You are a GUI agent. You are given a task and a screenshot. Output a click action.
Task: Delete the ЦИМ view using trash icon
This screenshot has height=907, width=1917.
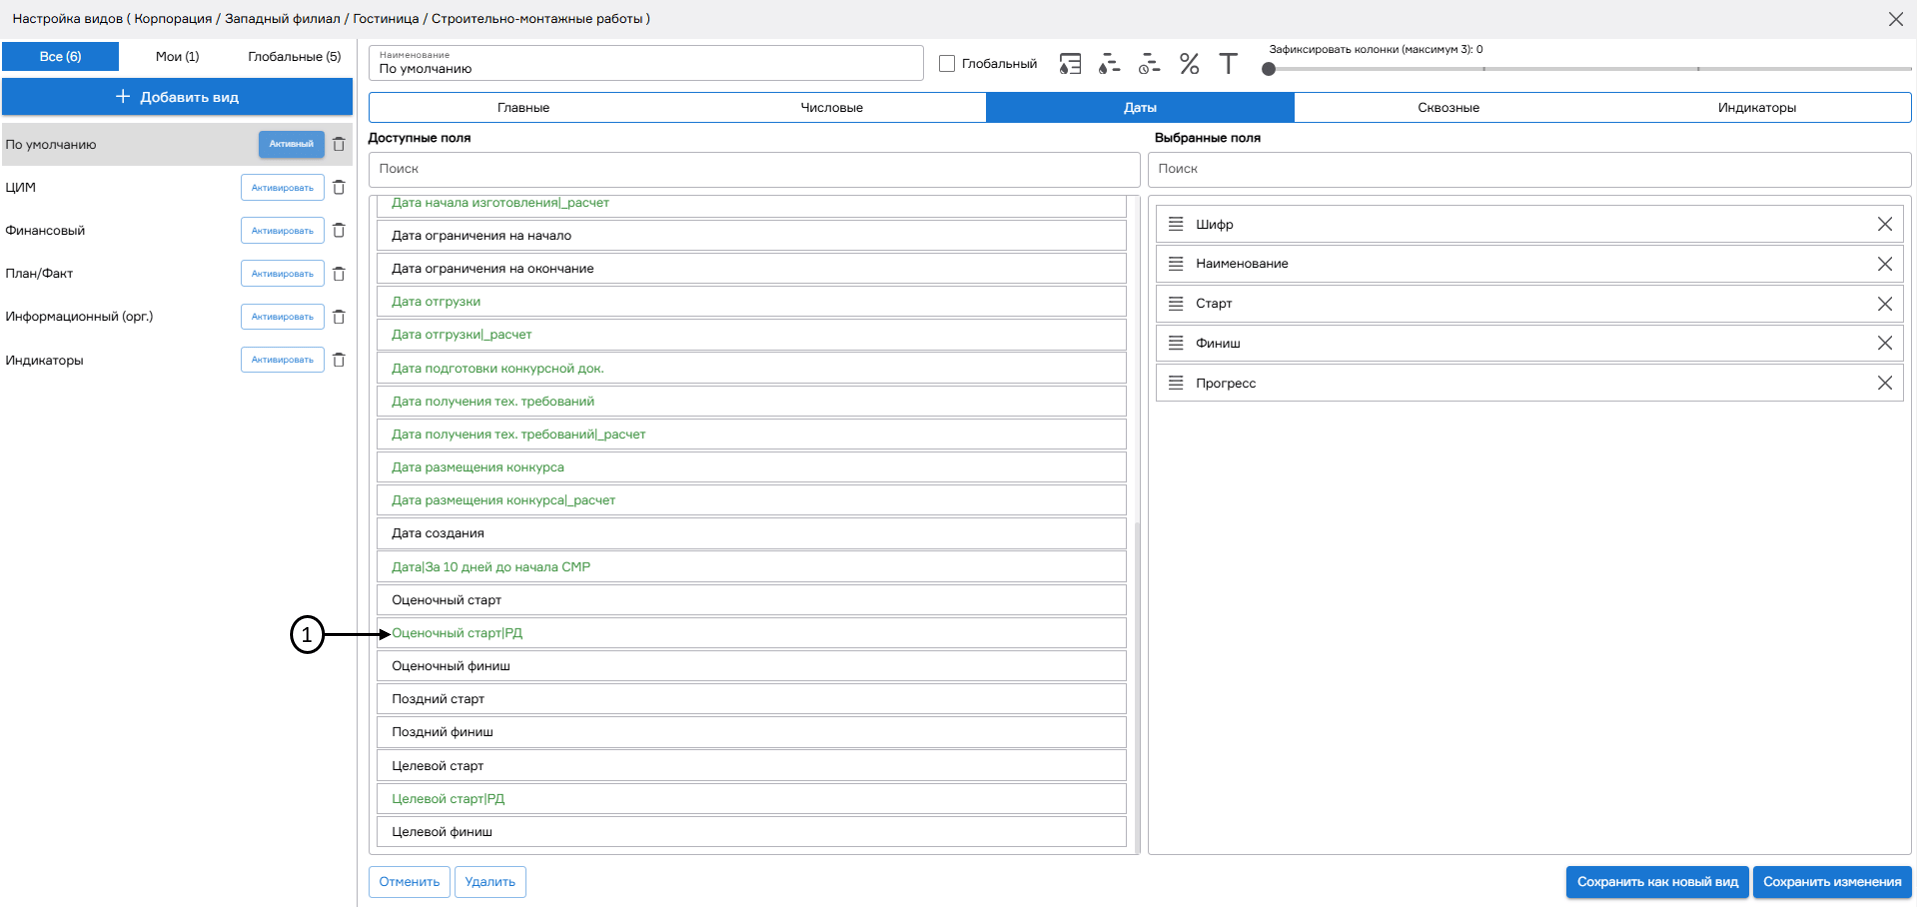pyautogui.click(x=339, y=188)
